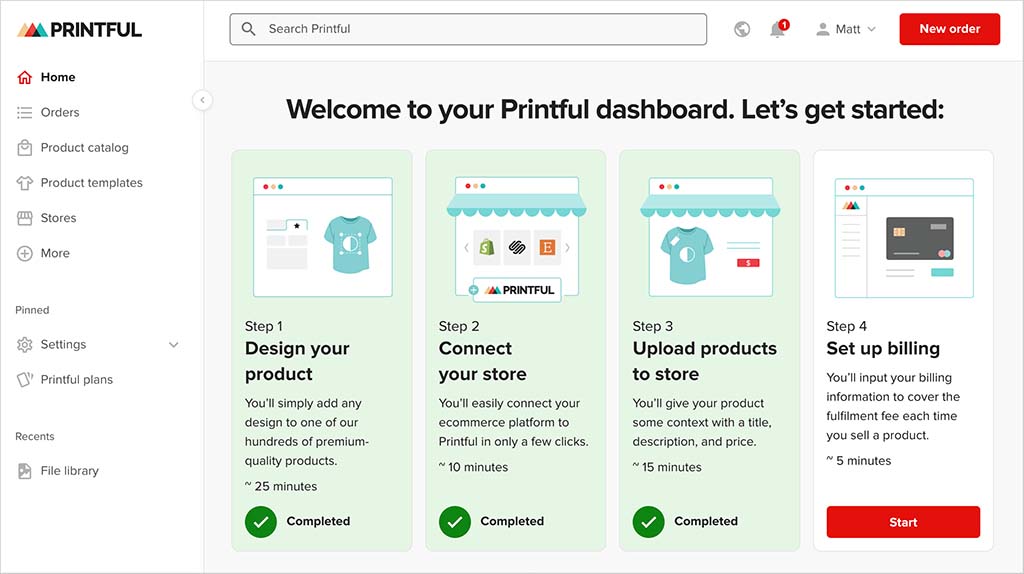Click the ~ 5 minutes text
The image size is (1024, 574).
coord(859,461)
